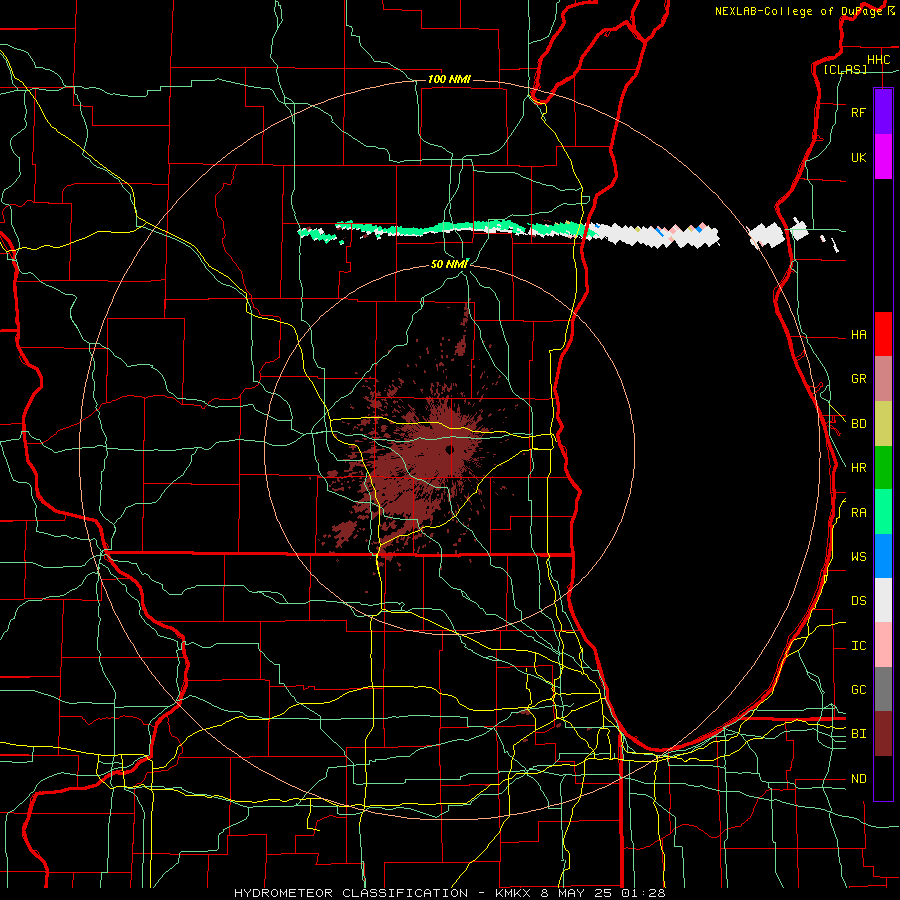Screen dimensions: 900x900
Task: Click the "GC" legend label
Action: [x=858, y=690]
